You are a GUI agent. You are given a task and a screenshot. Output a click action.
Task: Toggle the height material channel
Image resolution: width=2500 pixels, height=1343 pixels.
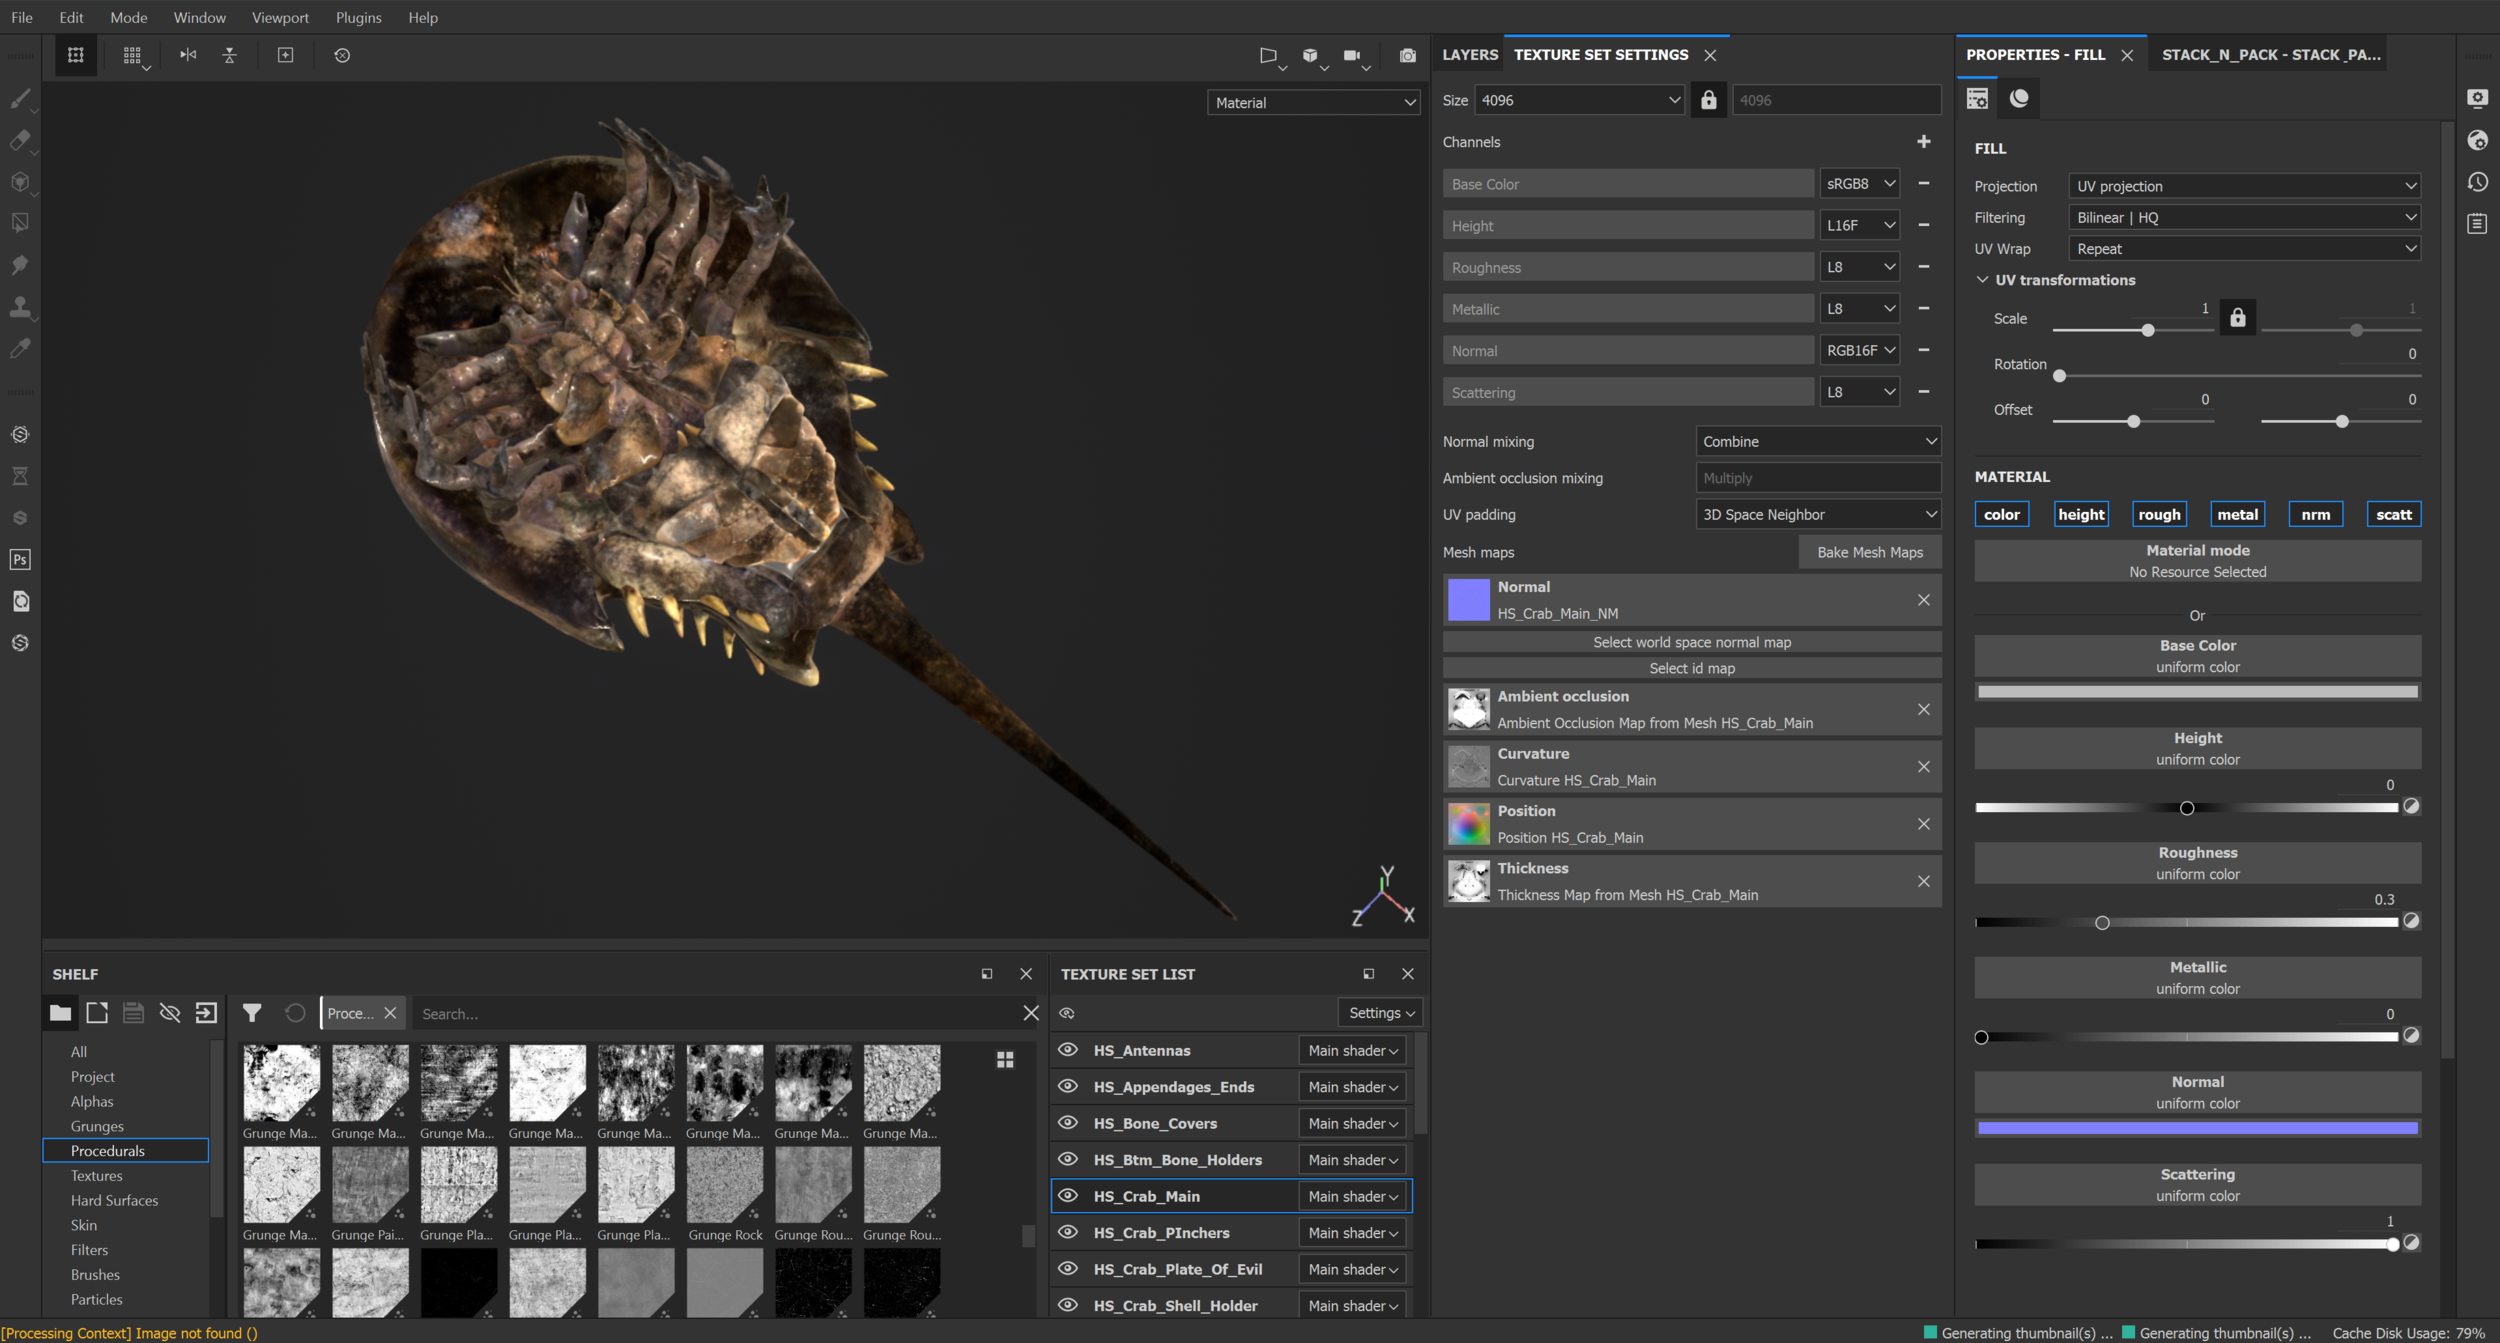coord(2080,514)
